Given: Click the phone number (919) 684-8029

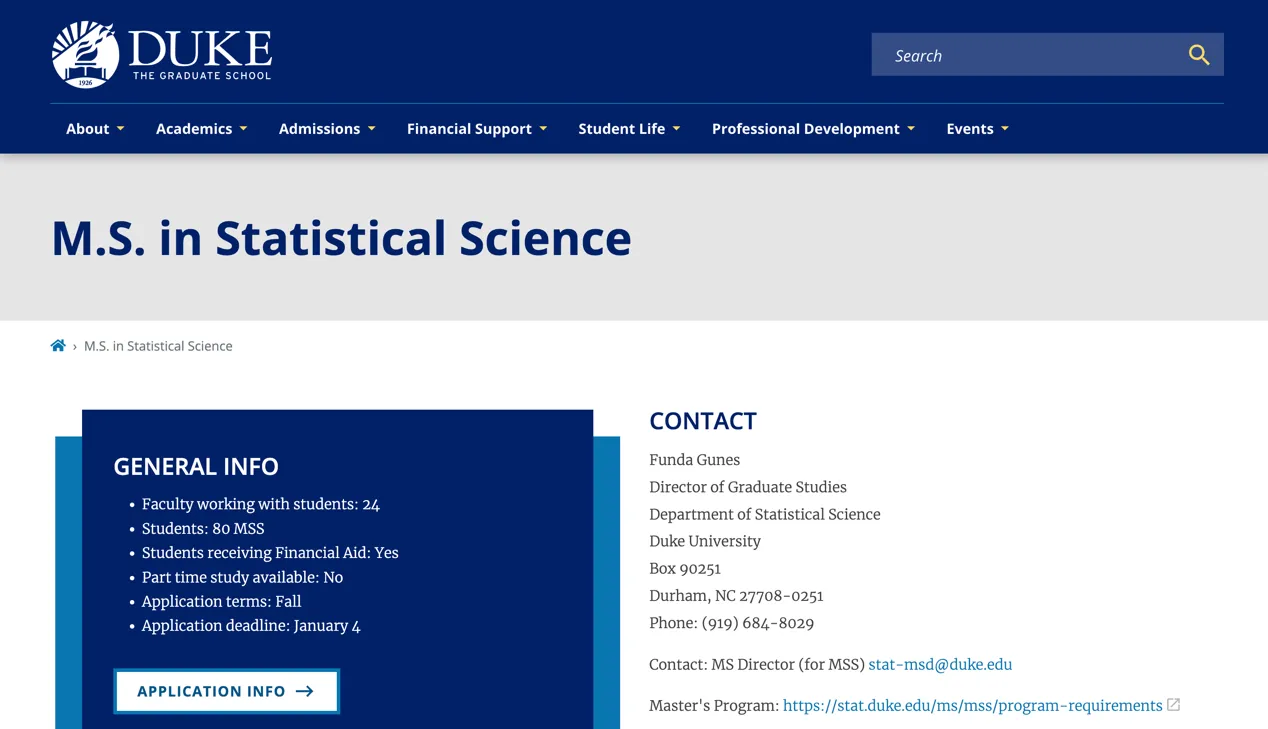Looking at the screenshot, I should 757,623.
